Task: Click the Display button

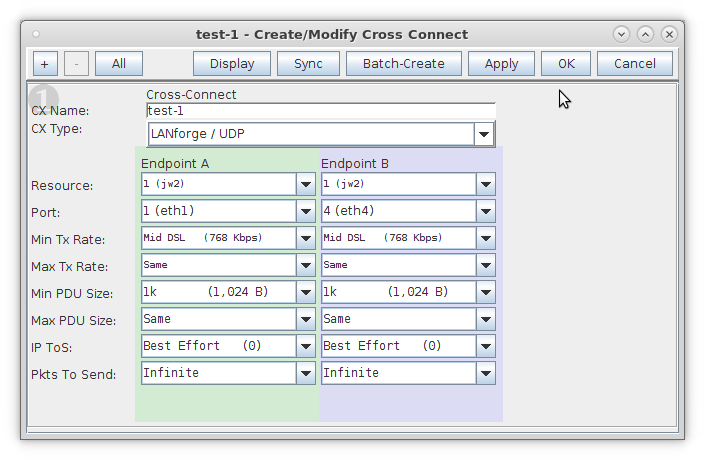Action: coord(231,64)
